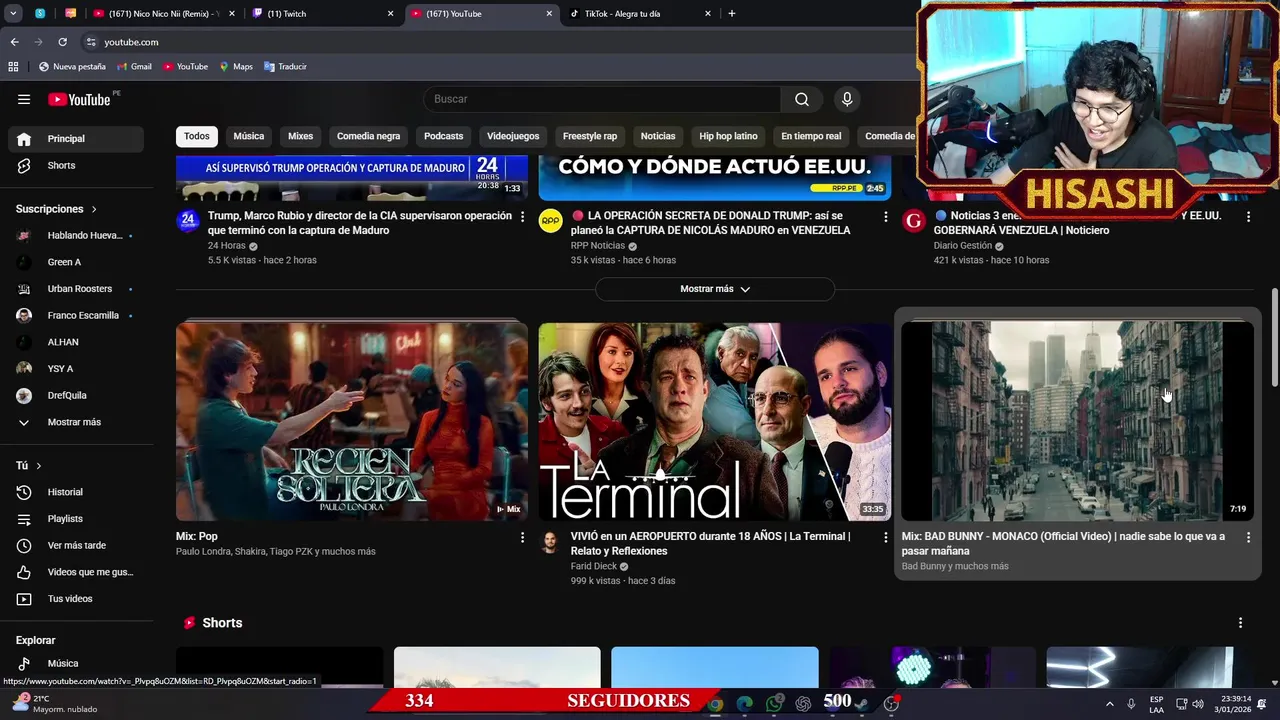Expand the Mostrar más news button
The height and width of the screenshot is (720, 1280).
pos(715,289)
